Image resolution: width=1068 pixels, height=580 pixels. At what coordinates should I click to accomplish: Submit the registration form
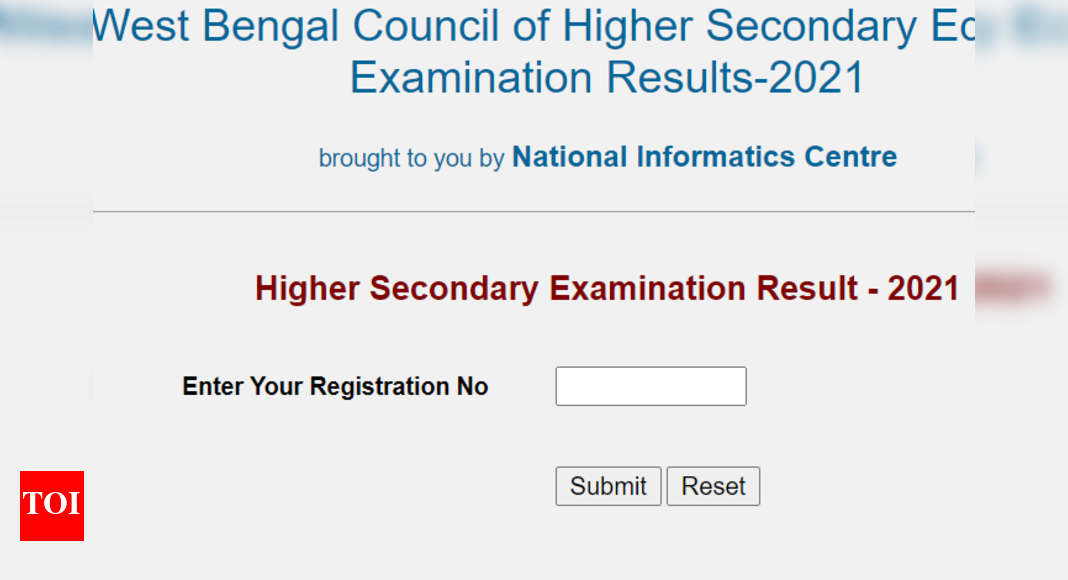click(607, 486)
